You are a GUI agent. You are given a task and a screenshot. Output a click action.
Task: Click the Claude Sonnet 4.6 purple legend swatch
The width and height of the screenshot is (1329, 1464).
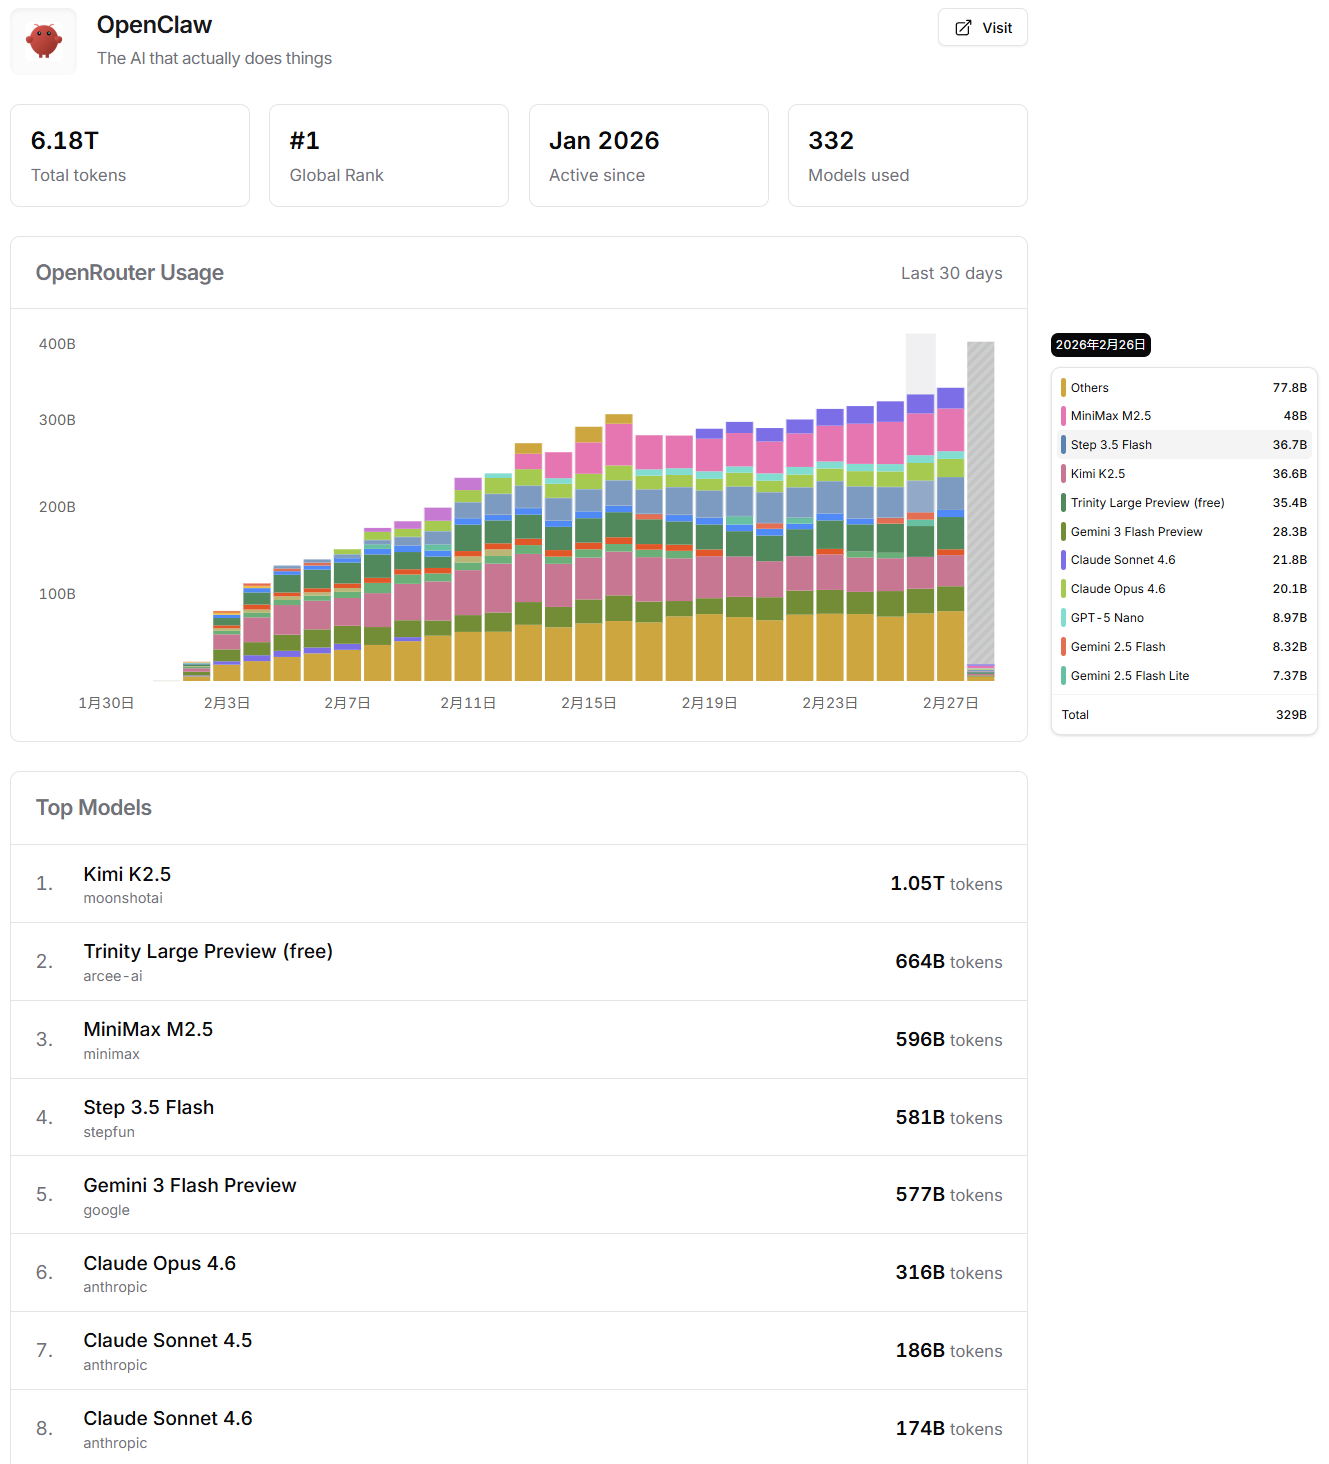pyautogui.click(x=1063, y=560)
